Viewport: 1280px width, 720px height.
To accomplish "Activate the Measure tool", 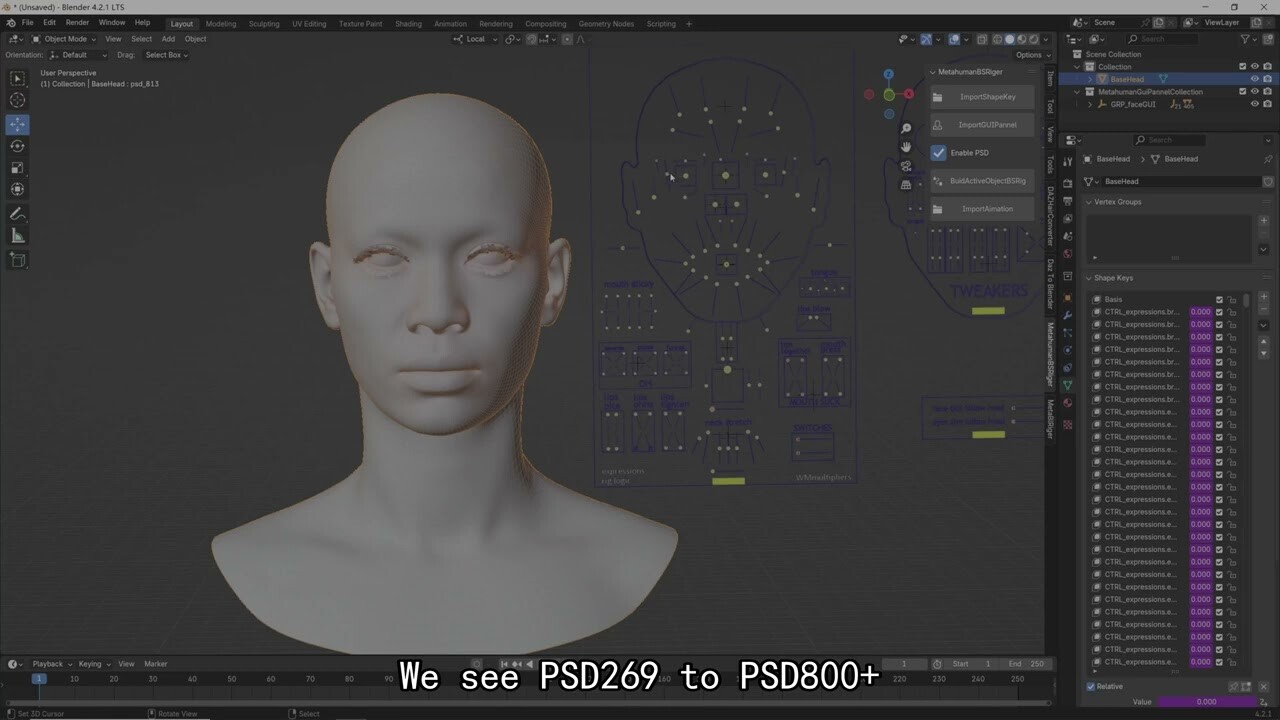I will pos(17,236).
